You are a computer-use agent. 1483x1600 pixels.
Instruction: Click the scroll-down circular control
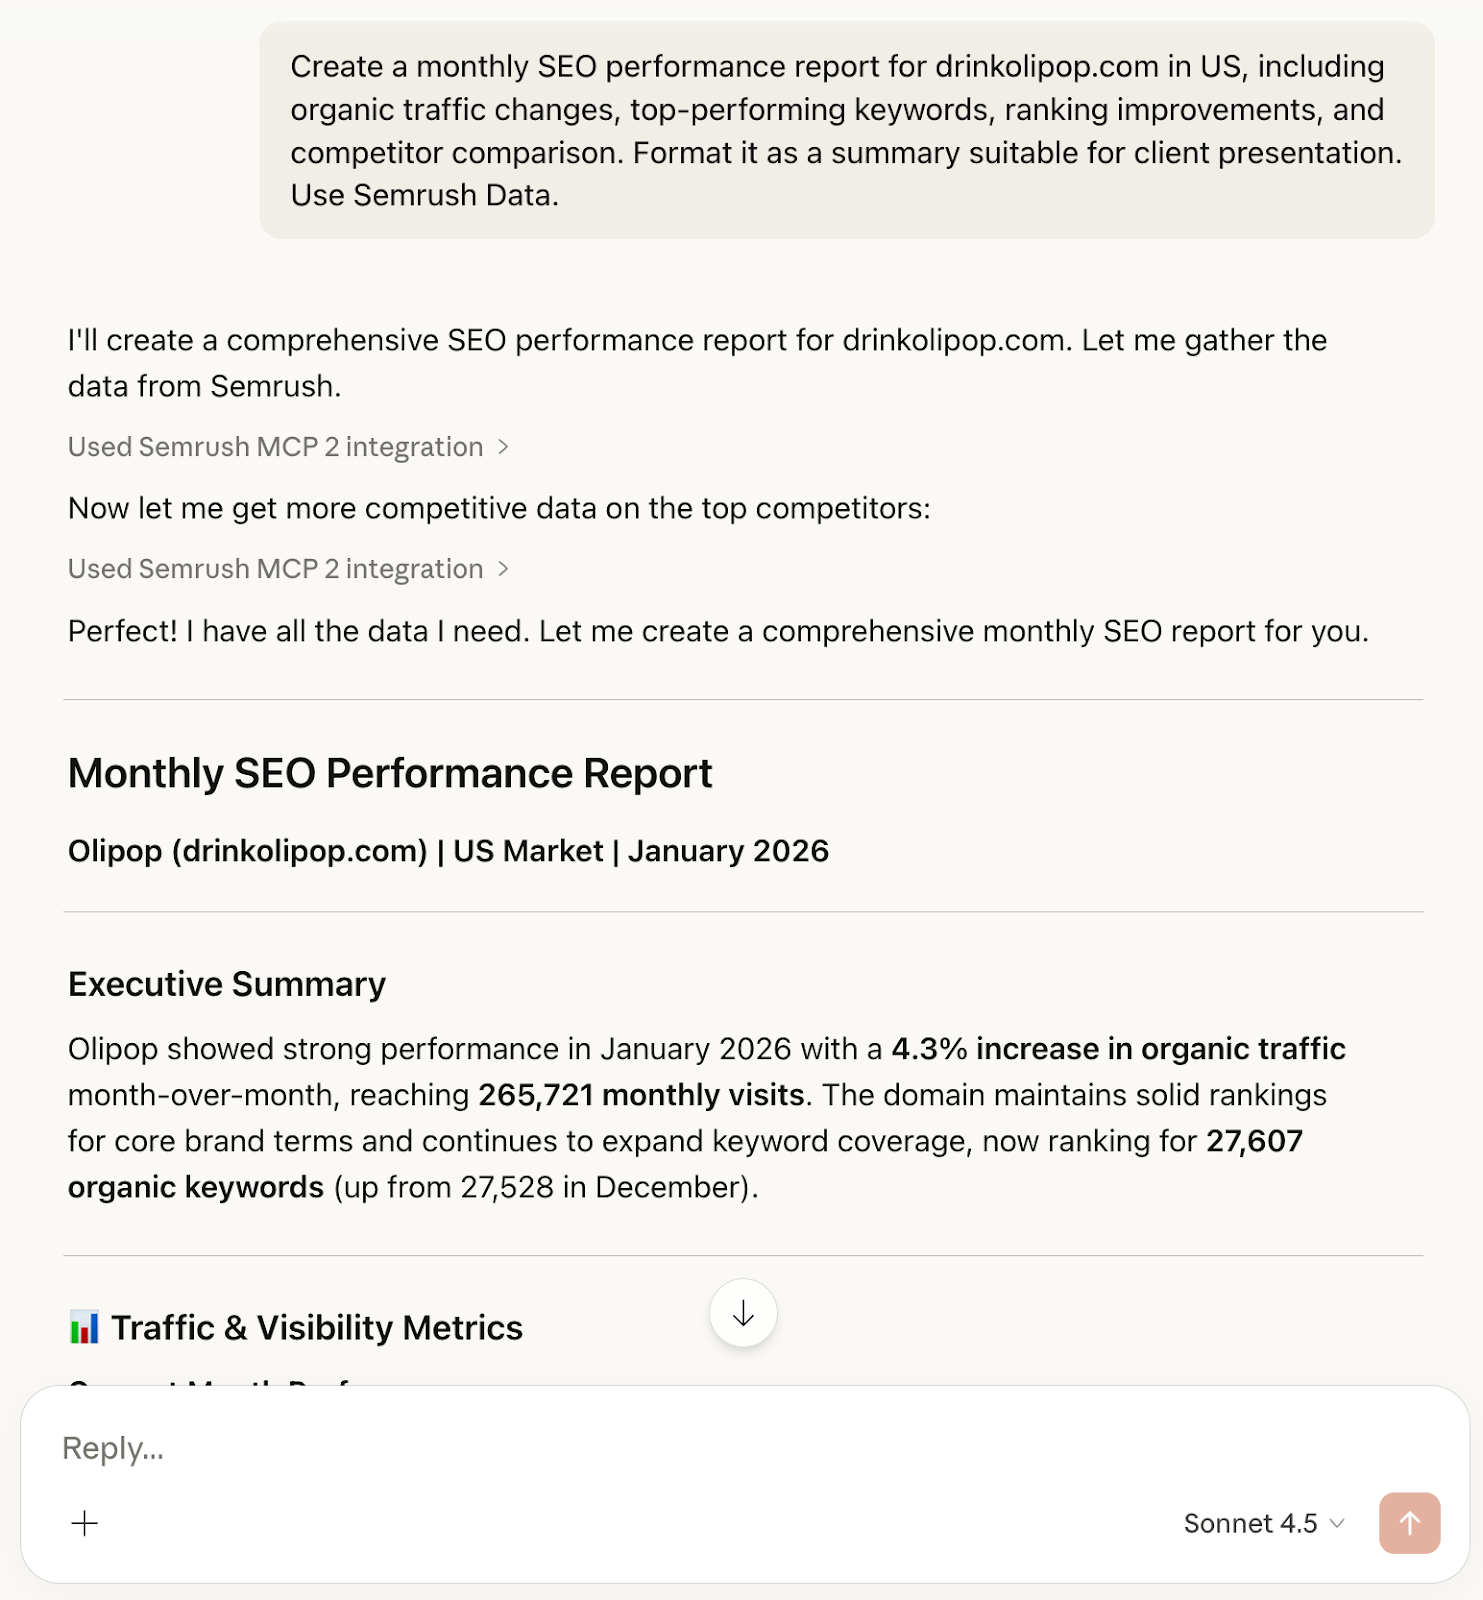742,1314
